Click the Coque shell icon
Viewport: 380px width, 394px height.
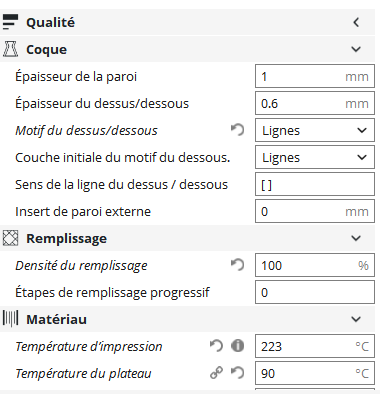click(x=10, y=49)
